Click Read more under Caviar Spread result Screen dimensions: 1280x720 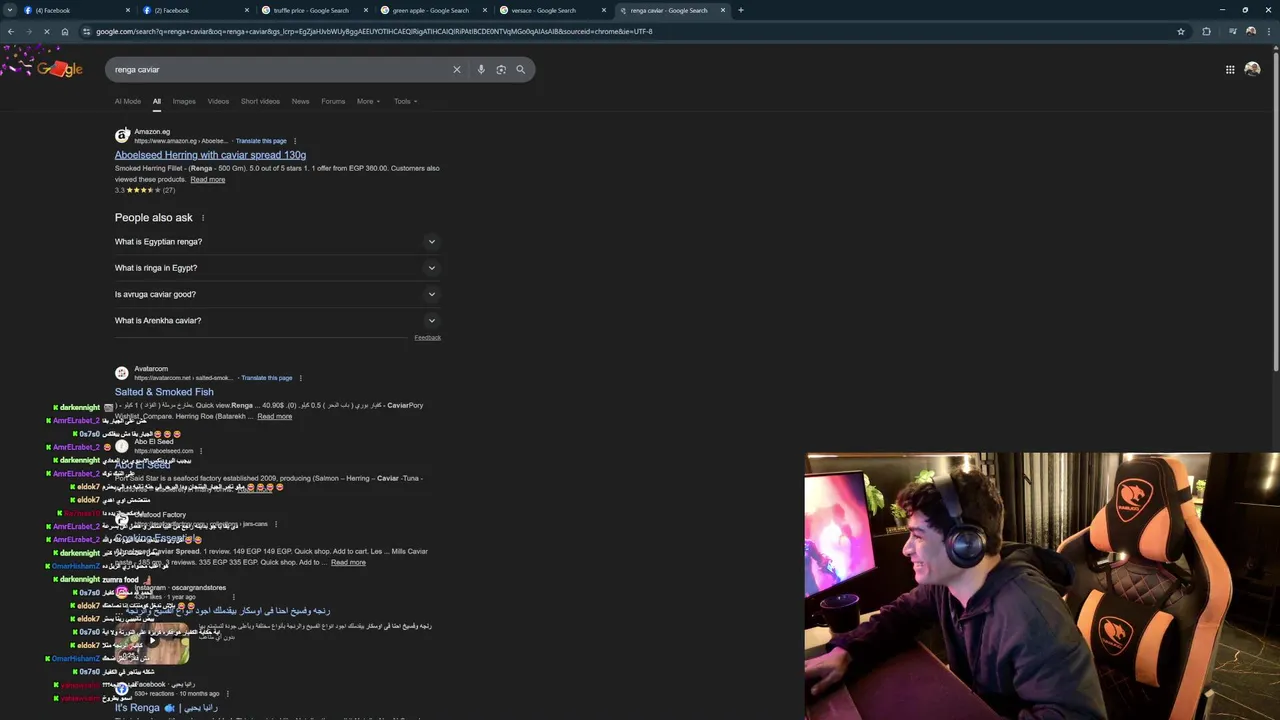[x=348, y=562]
